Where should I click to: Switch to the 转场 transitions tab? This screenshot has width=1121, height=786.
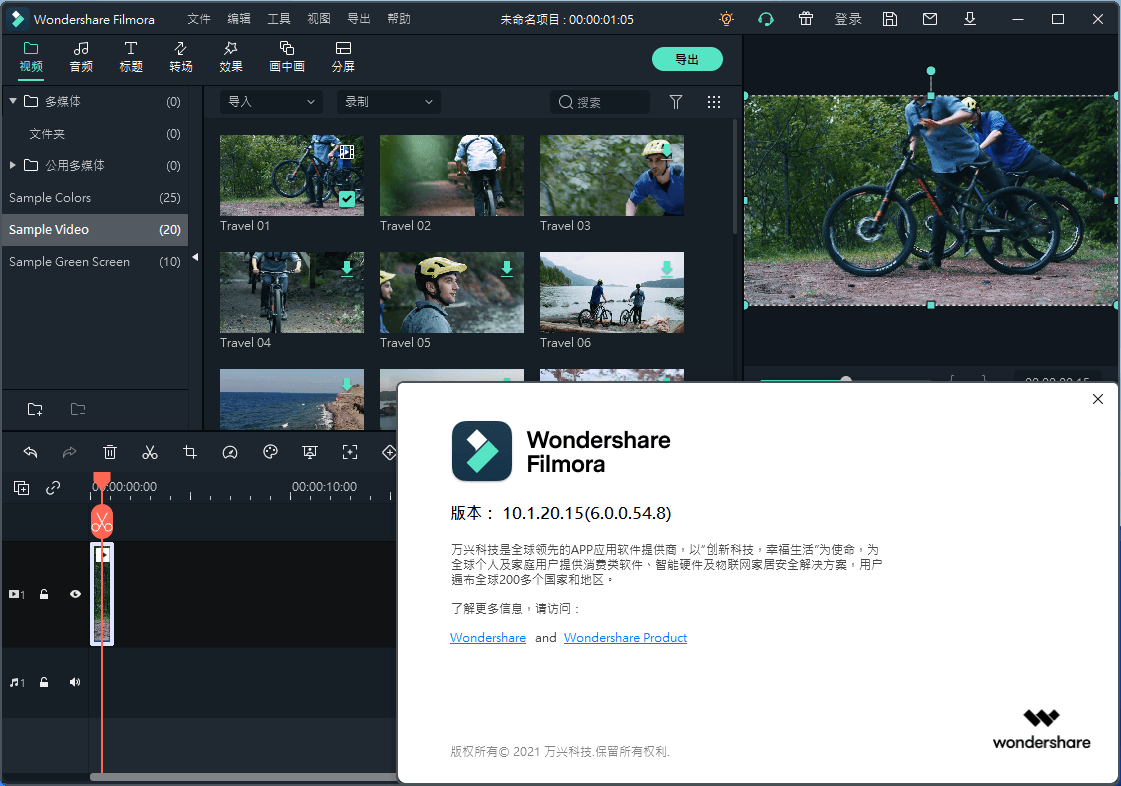pyautogui.click(x=181, y=57)
